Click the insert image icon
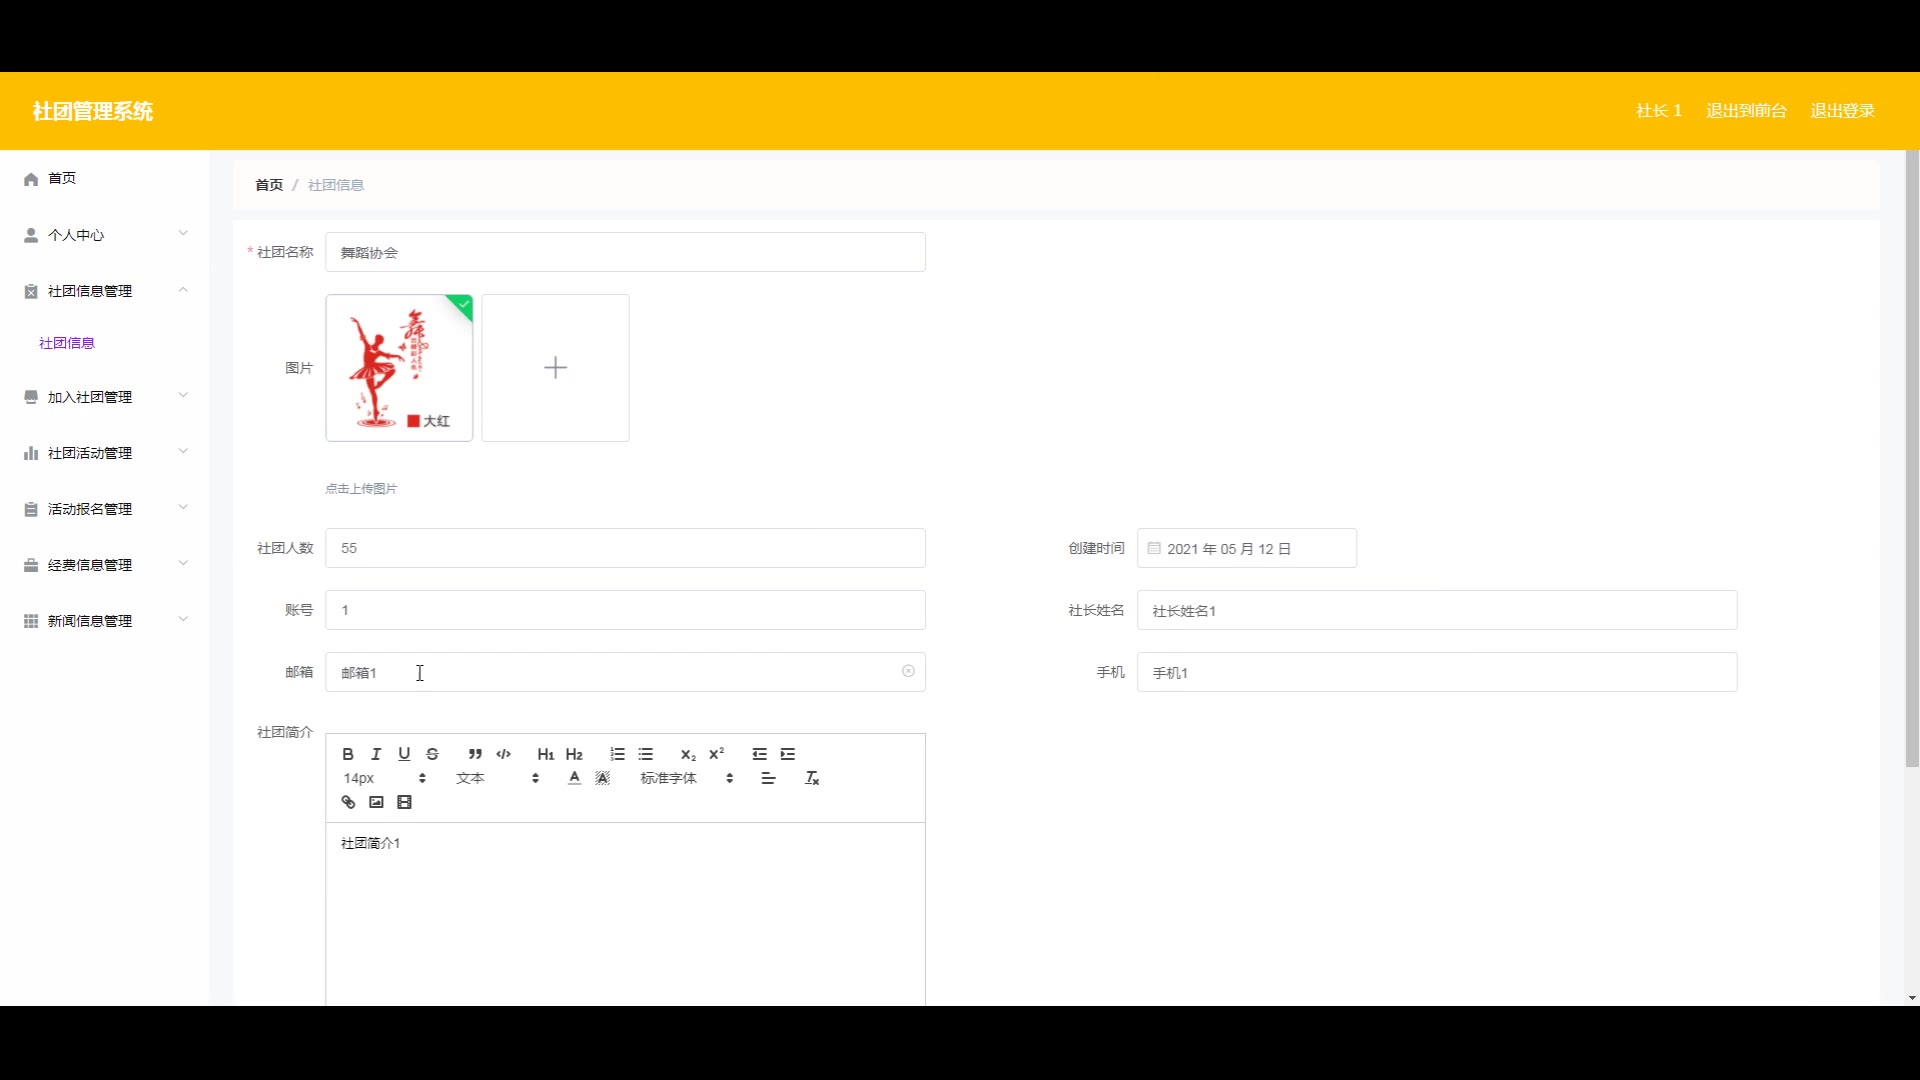 (376, 802)
